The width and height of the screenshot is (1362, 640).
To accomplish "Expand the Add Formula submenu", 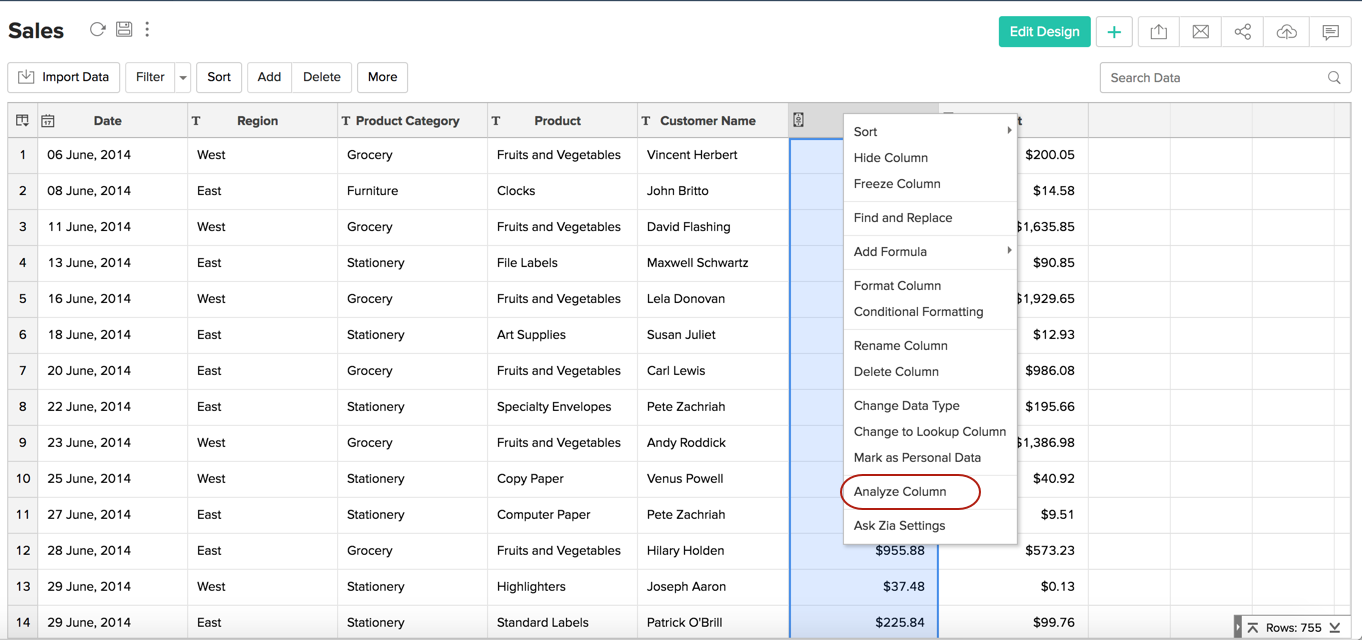I will (930, 252).
